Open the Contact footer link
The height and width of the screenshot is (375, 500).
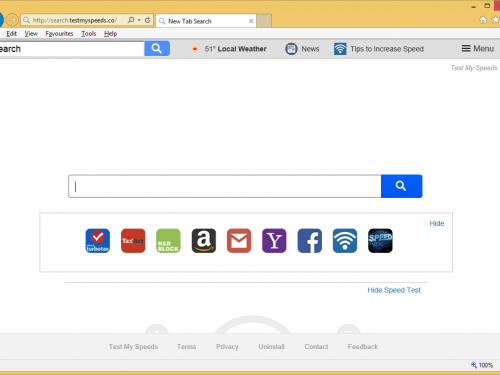(x=316, y=347)
